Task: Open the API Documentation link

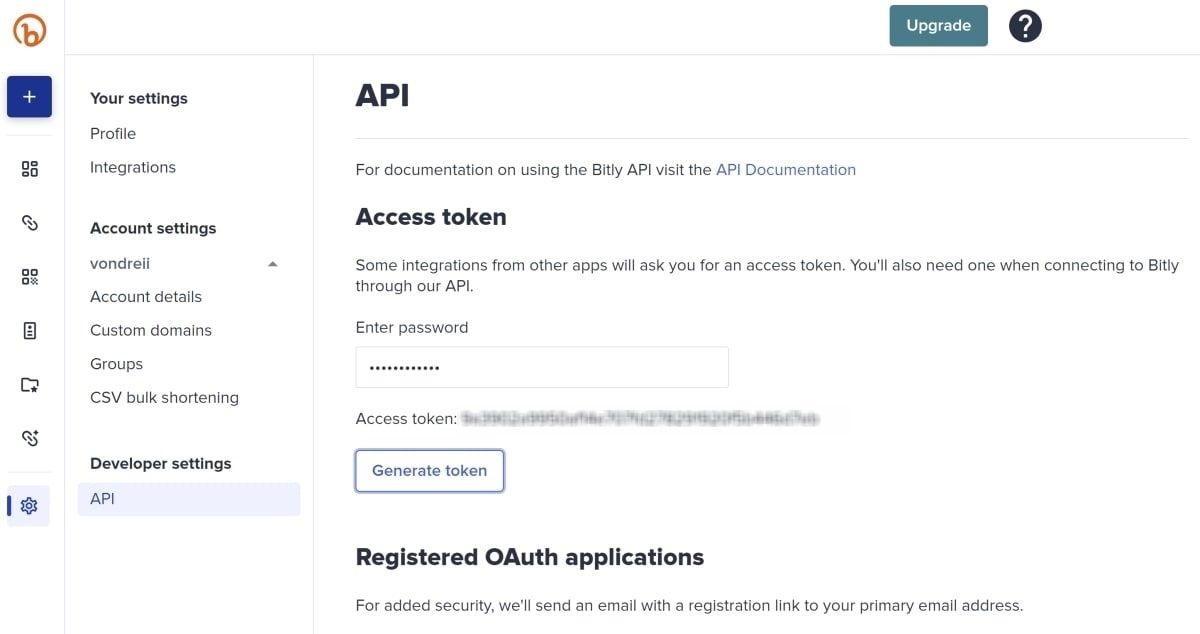Action: tap(786, 169)
